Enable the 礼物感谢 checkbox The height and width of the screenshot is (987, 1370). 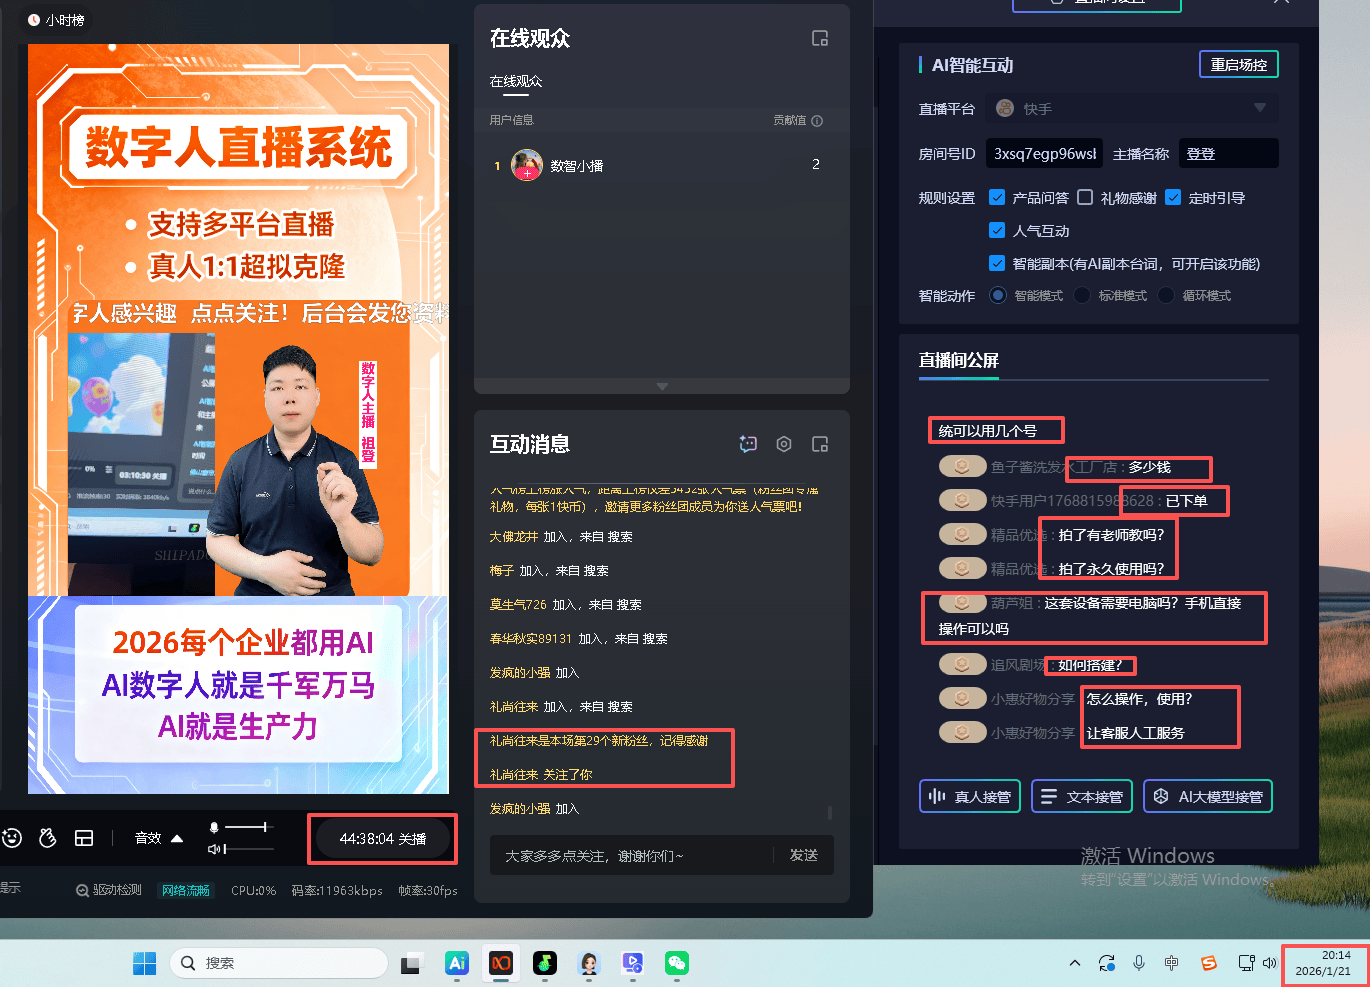pyautogui.click(x=1085, y=197)
